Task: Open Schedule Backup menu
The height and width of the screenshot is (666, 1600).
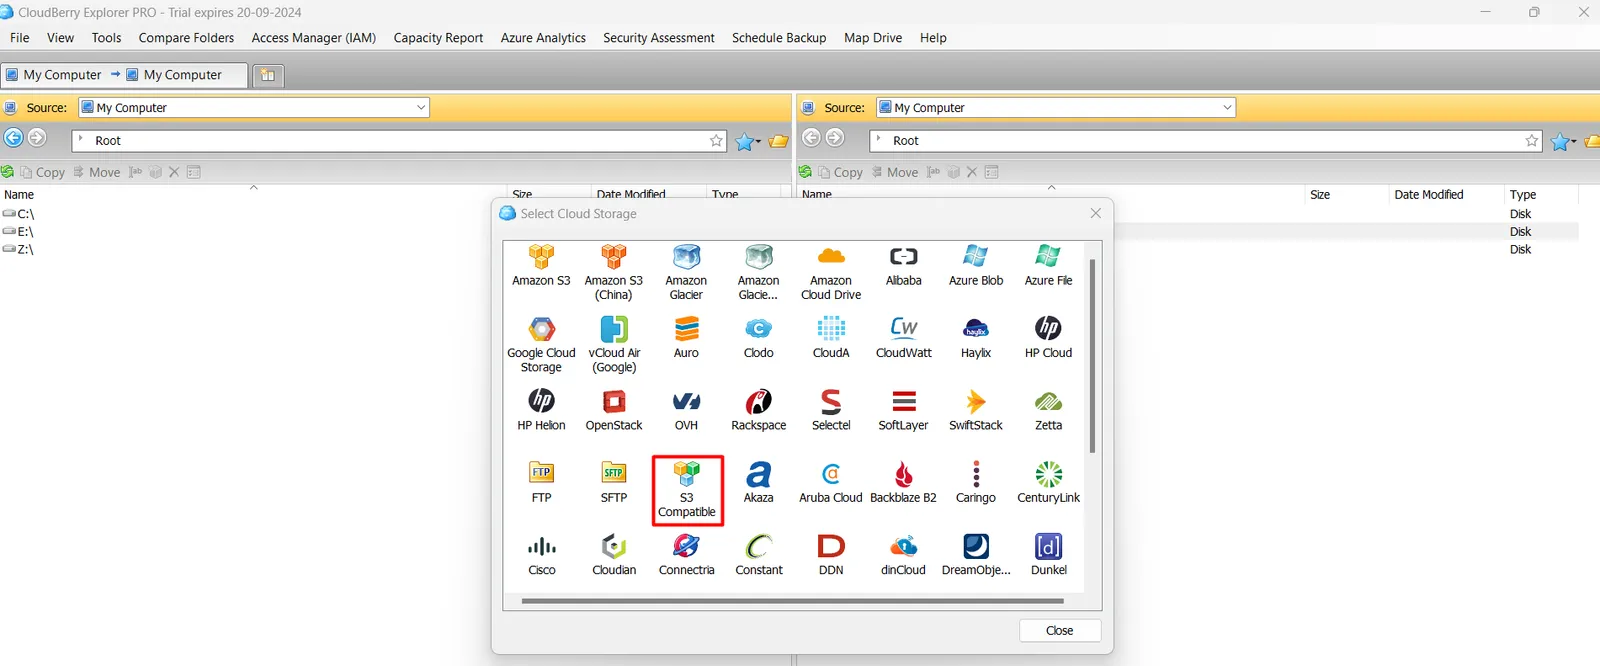Action: pyautogui.click(x=779, y=38)
